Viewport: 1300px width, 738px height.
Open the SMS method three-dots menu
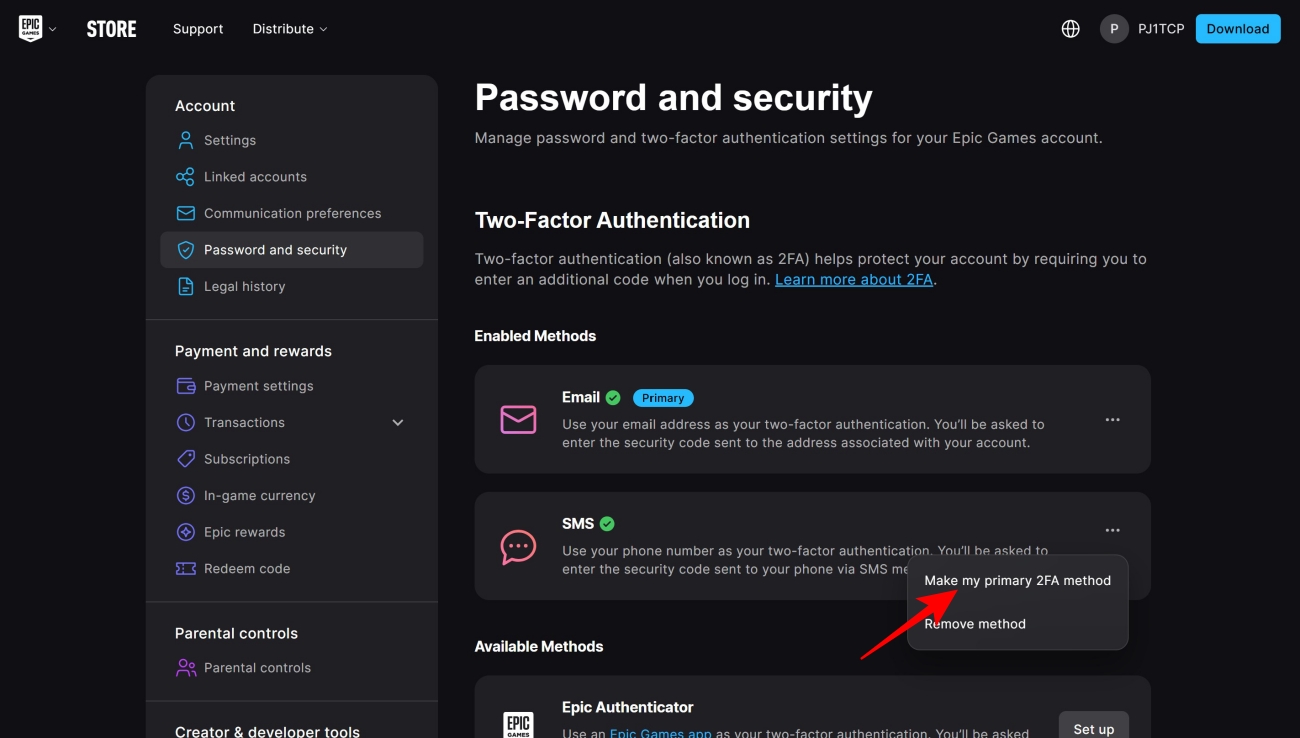[1112, 530]
